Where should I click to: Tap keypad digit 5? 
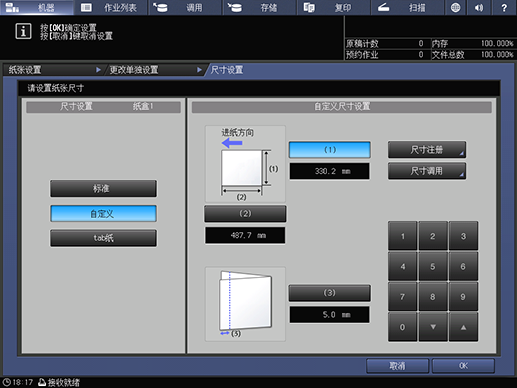[x=433, y=266]
